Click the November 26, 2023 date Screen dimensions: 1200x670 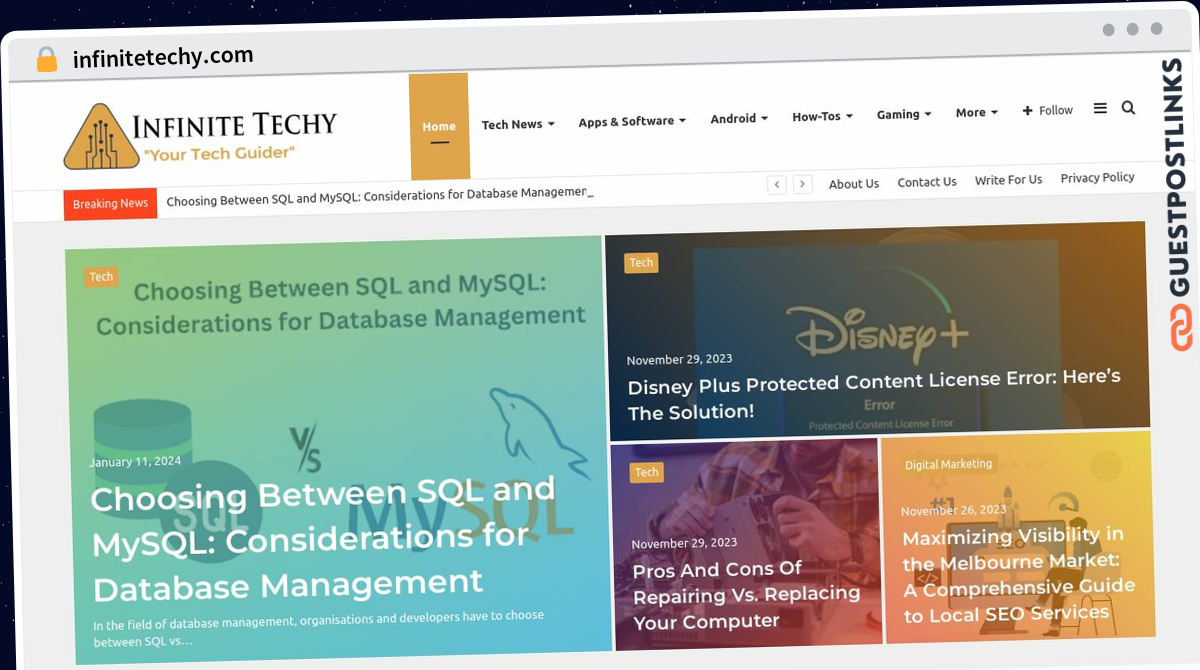pyautogui.click(x=953, y=510)
